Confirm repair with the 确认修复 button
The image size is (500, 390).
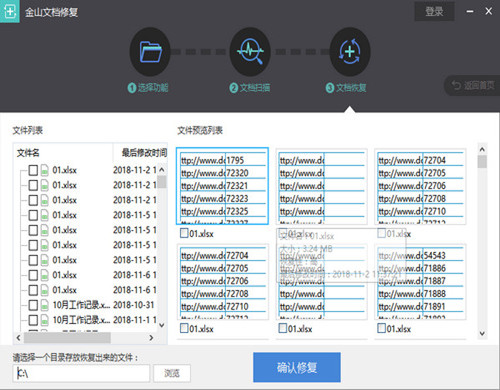tap(297, 367)
